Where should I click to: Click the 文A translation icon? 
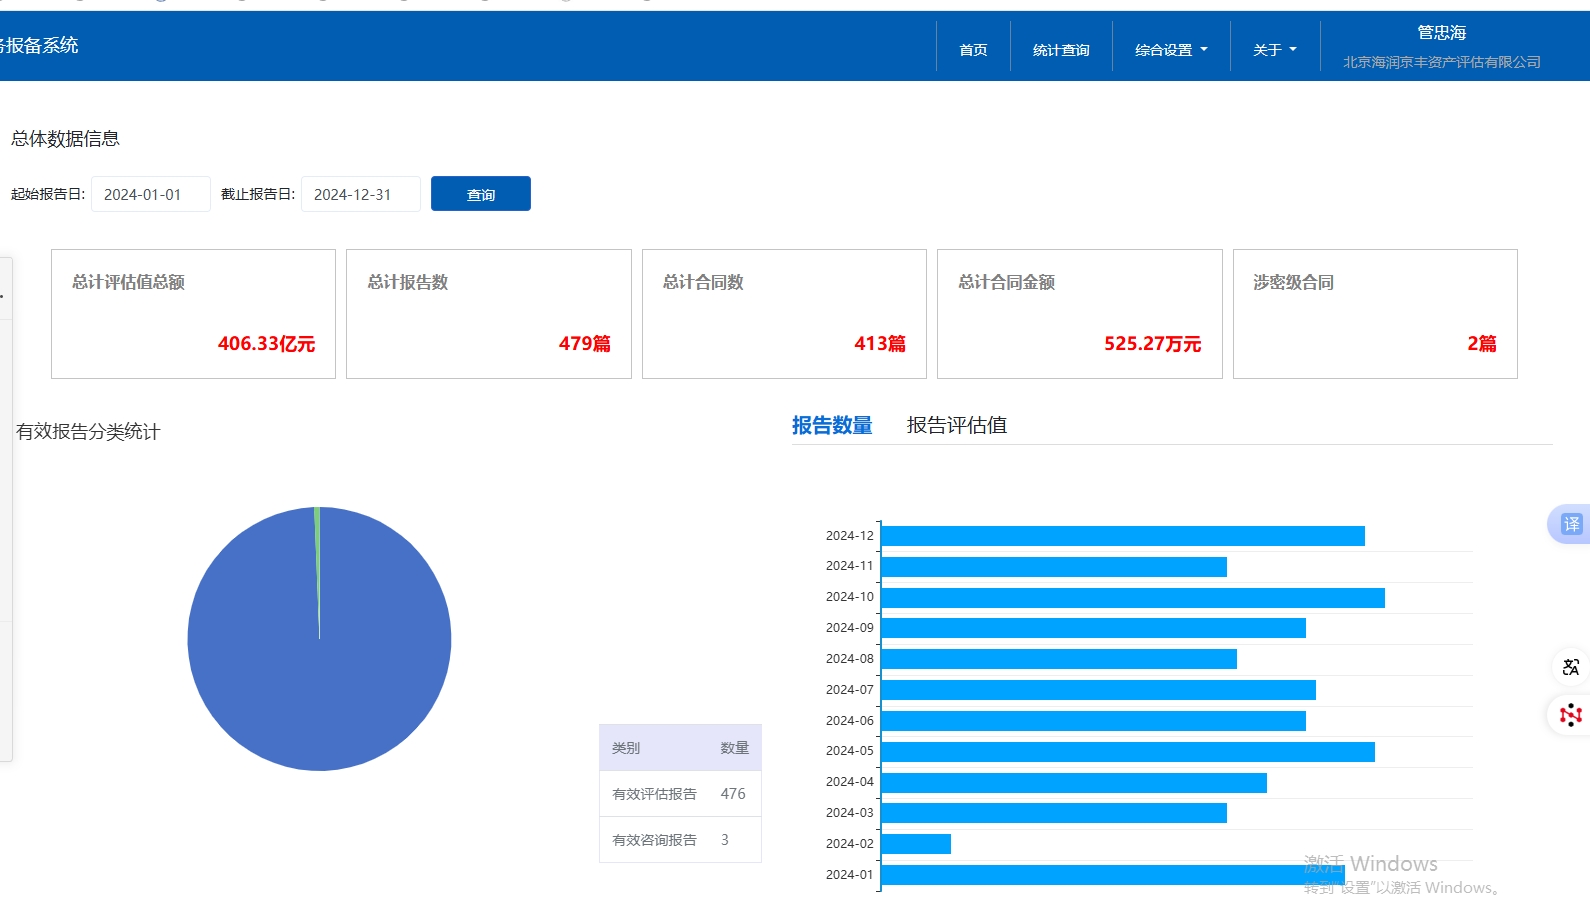tap(1570, 667)
